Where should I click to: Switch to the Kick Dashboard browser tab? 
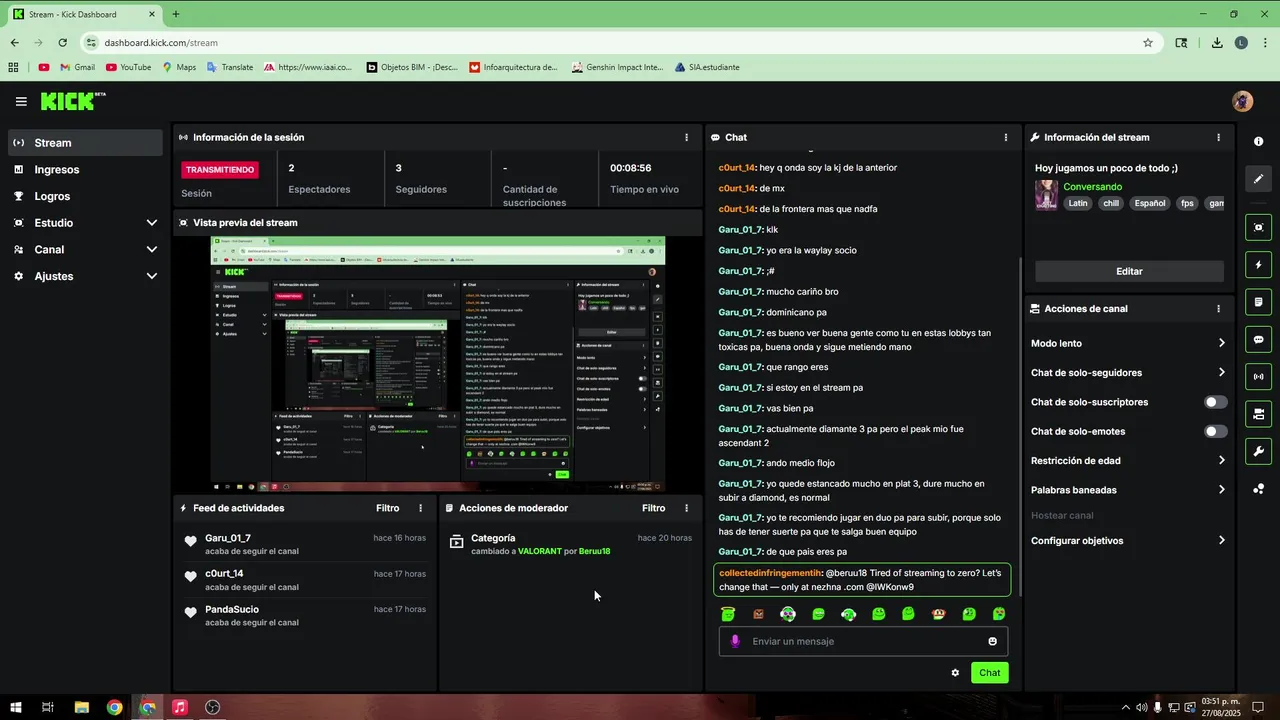[x=83, y=14]
